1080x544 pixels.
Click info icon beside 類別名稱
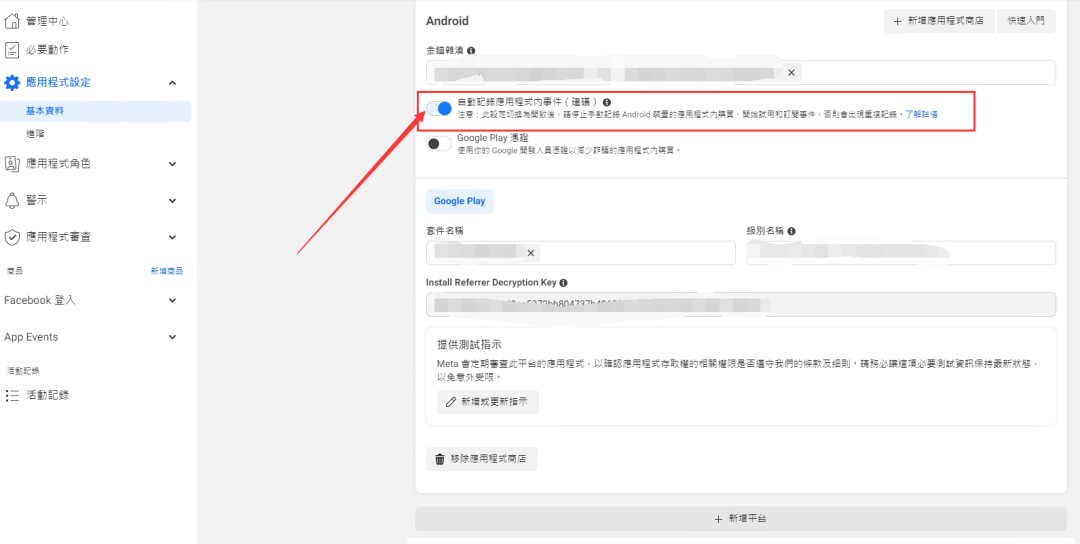(x=792, y=231)
